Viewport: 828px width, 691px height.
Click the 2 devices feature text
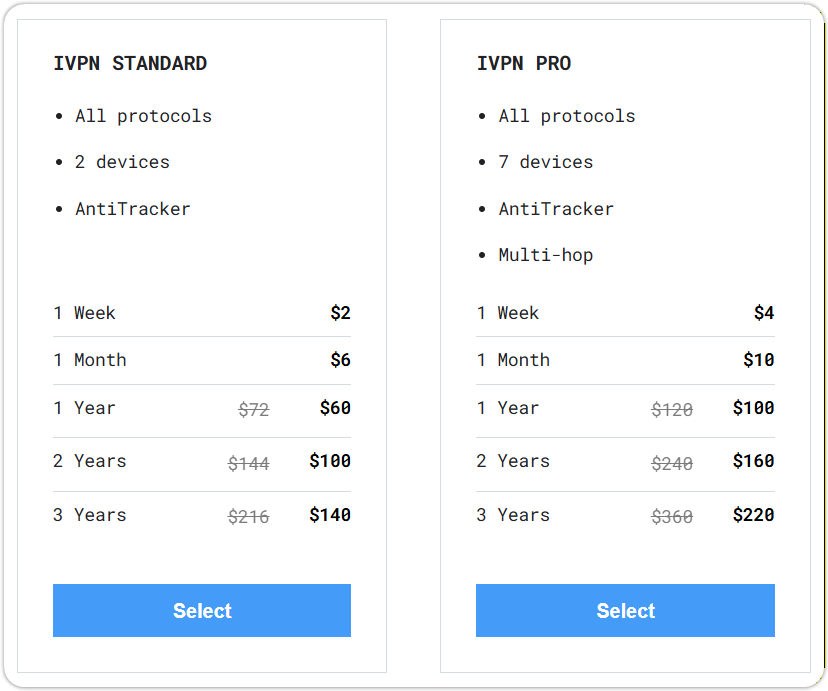(122, 162)
